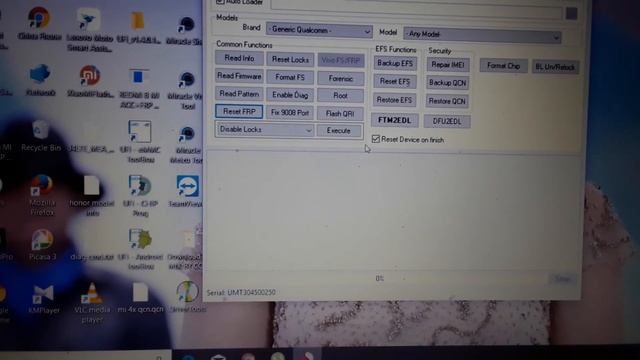Expand the Disable Locks dropdown

[264, 130]
